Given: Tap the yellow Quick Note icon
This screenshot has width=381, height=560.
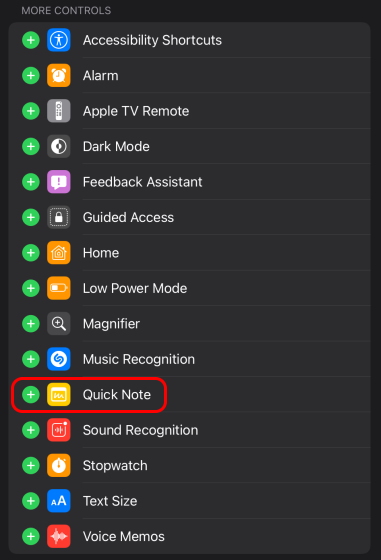Looking at the screenshot, I should [59, 395].
